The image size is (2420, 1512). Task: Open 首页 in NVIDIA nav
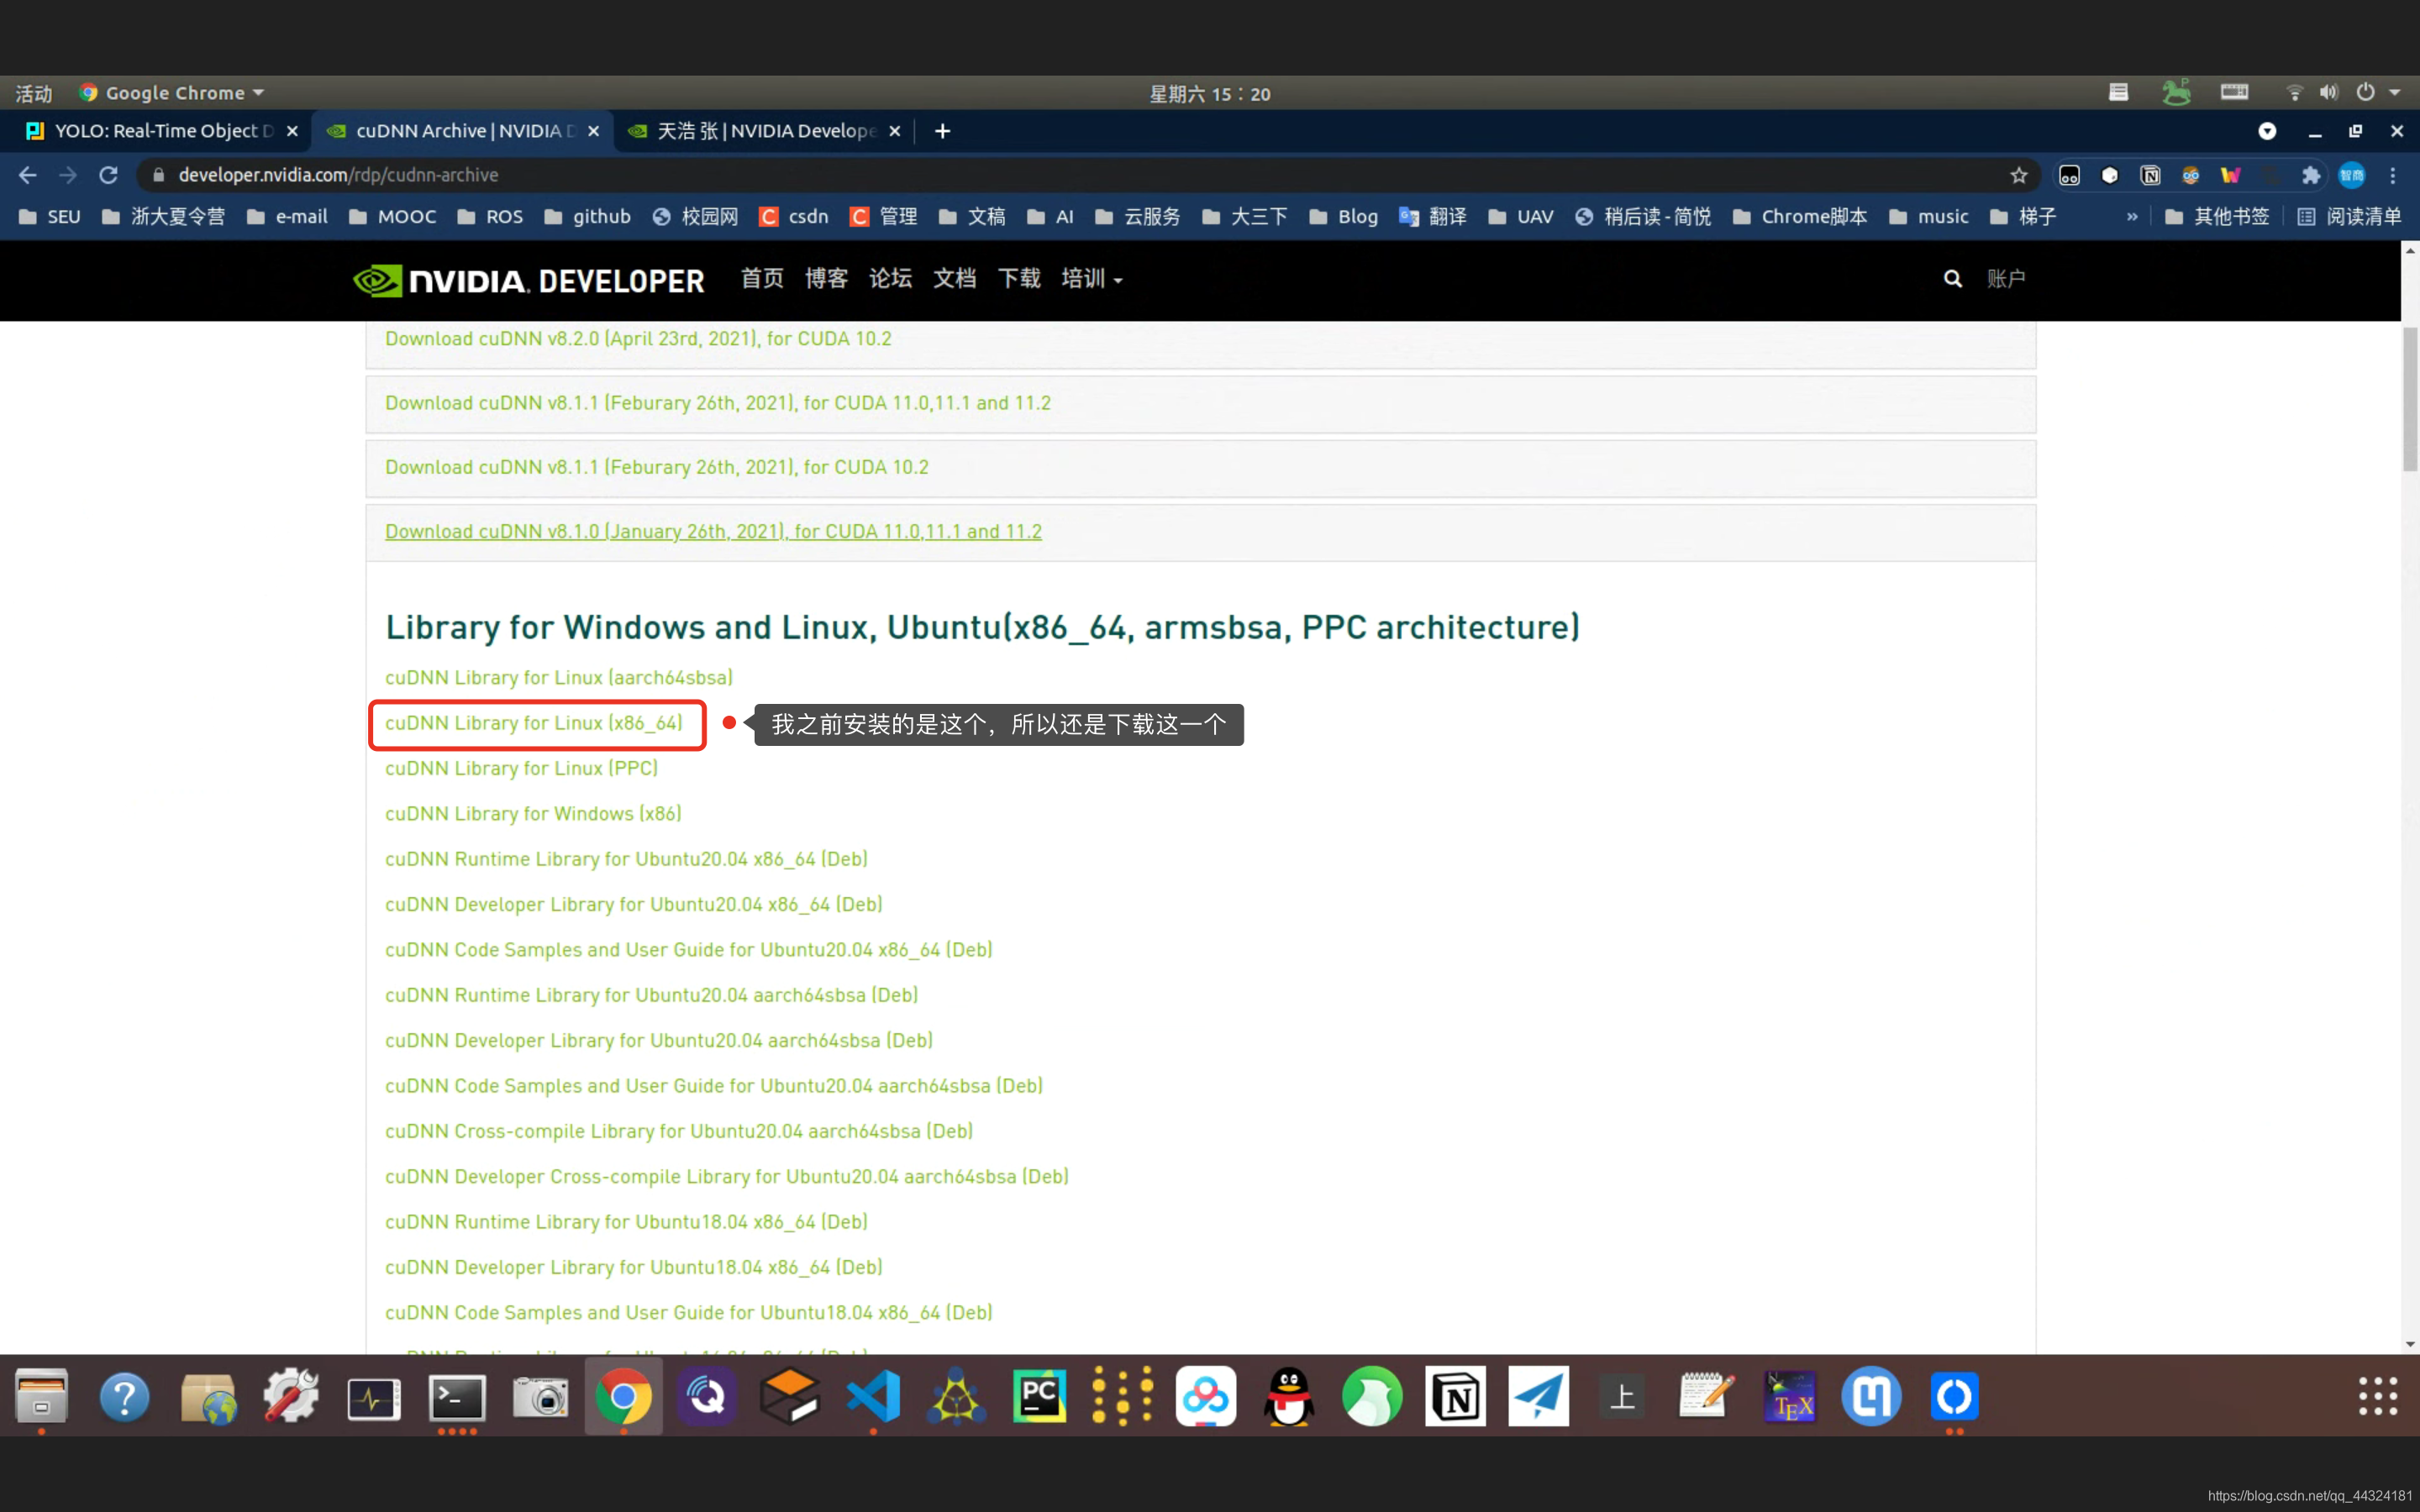click(762, 279)
